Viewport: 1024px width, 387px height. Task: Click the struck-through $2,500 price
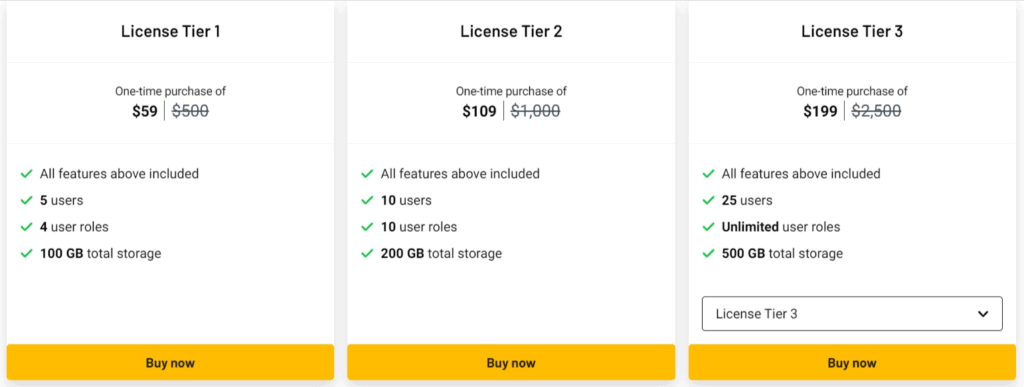click(876, 112)
